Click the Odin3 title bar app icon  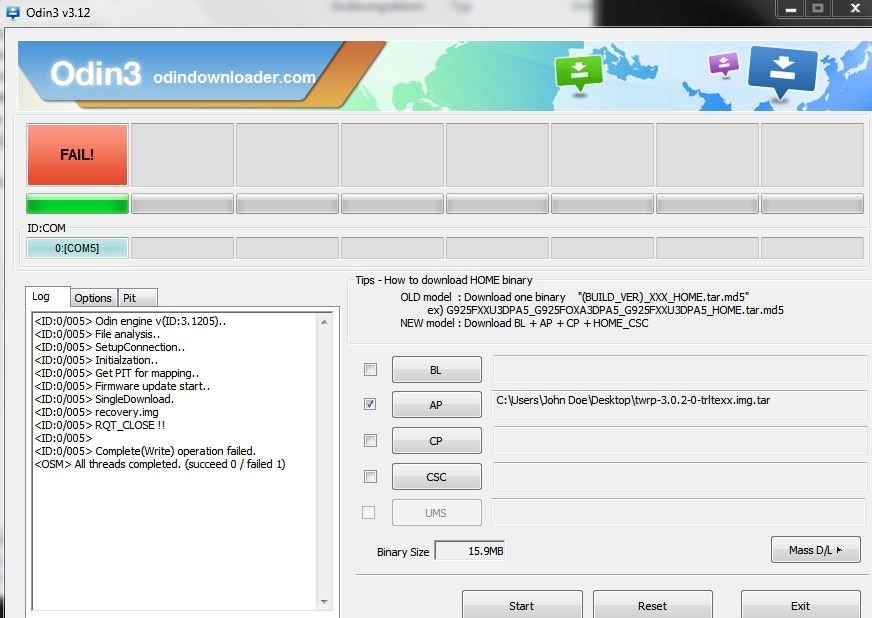tap(12, 12)
